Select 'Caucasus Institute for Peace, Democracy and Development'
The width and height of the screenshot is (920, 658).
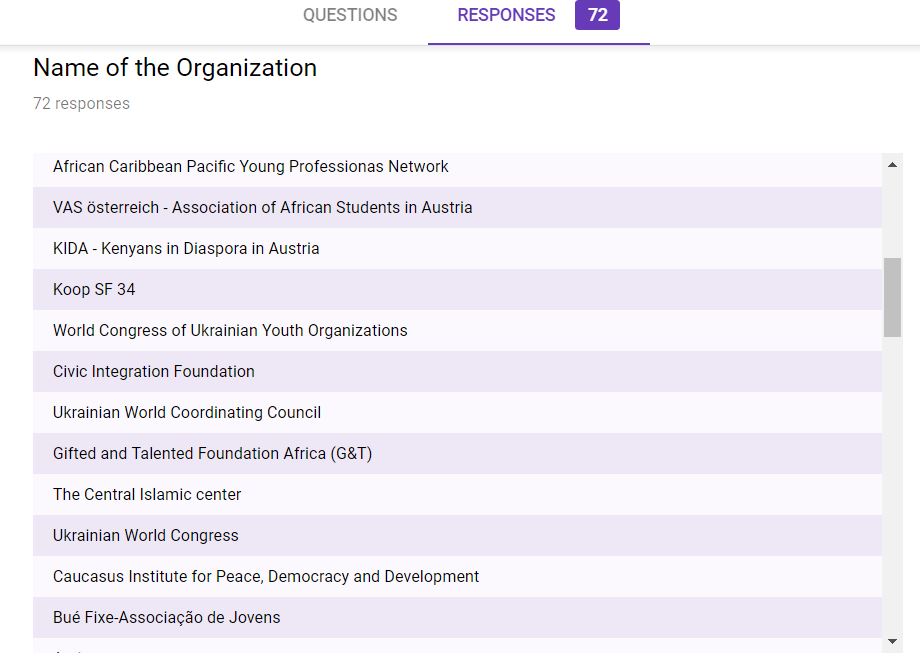[457, 576]
